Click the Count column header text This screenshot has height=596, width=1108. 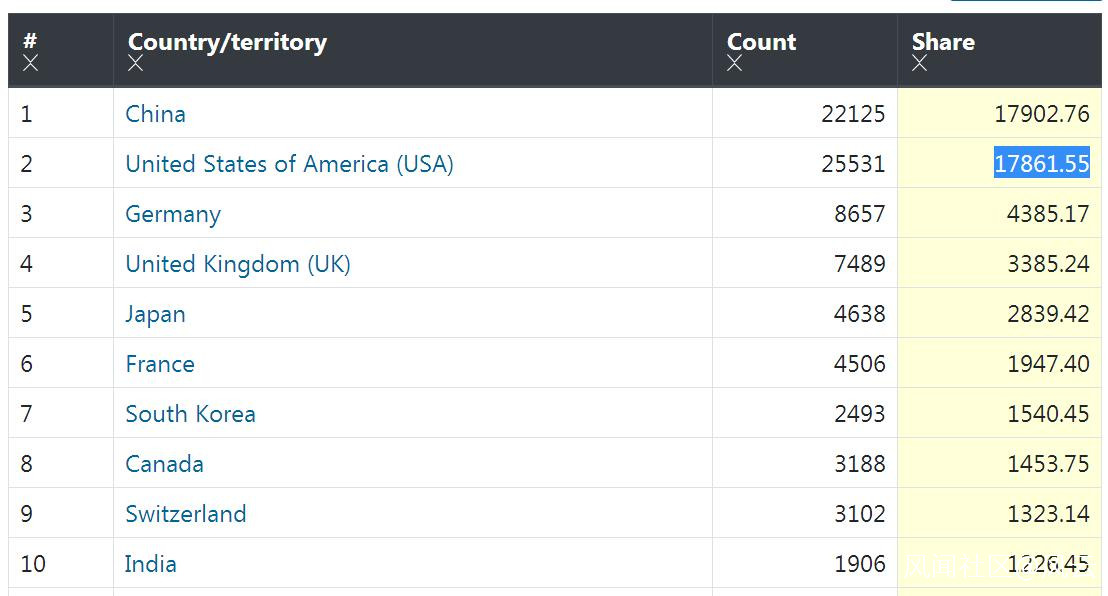[762, 42]
